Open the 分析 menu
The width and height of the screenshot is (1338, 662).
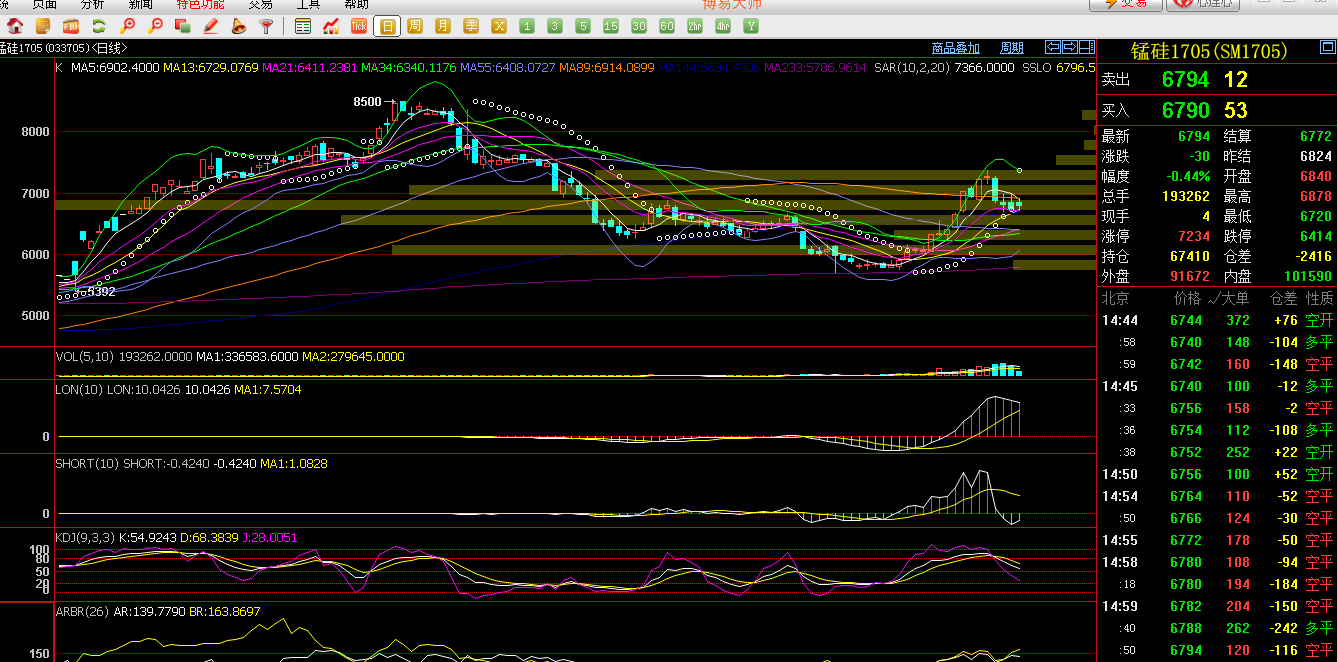click(x=92, y=4)
